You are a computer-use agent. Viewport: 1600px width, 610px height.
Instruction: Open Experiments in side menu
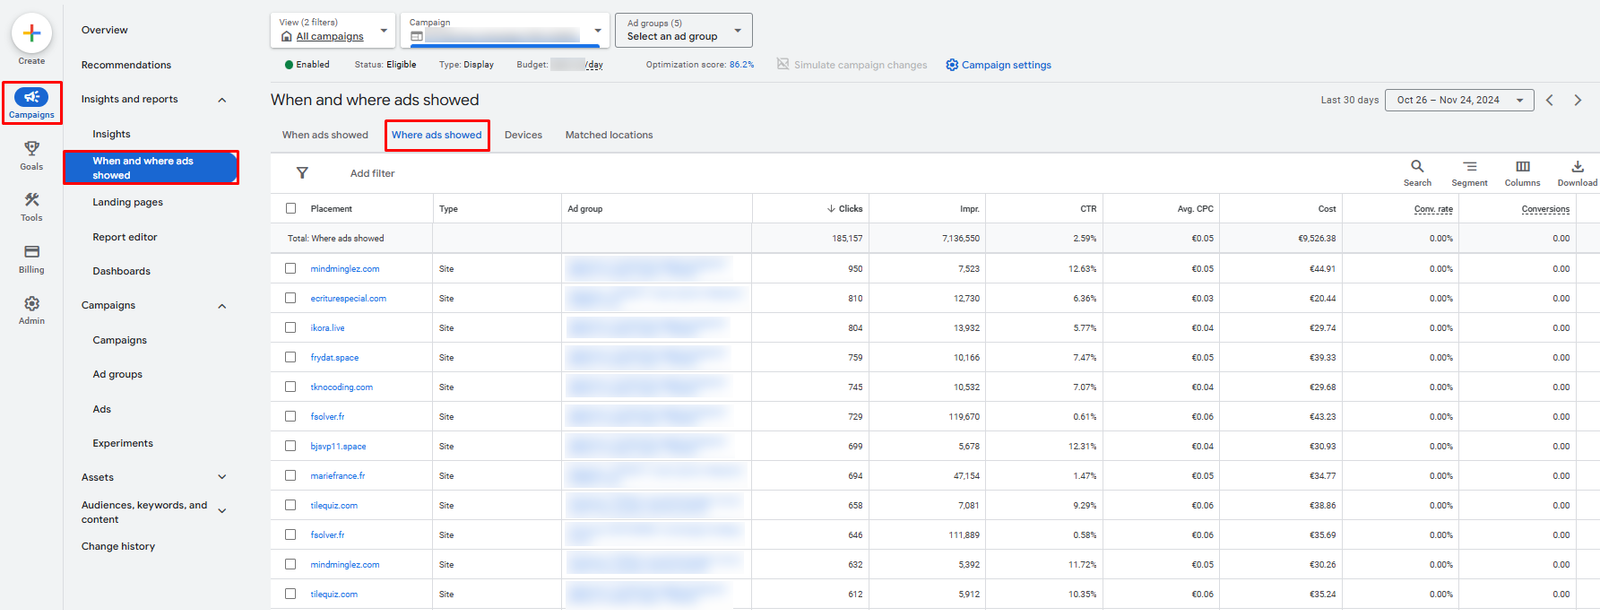point(123,443)
